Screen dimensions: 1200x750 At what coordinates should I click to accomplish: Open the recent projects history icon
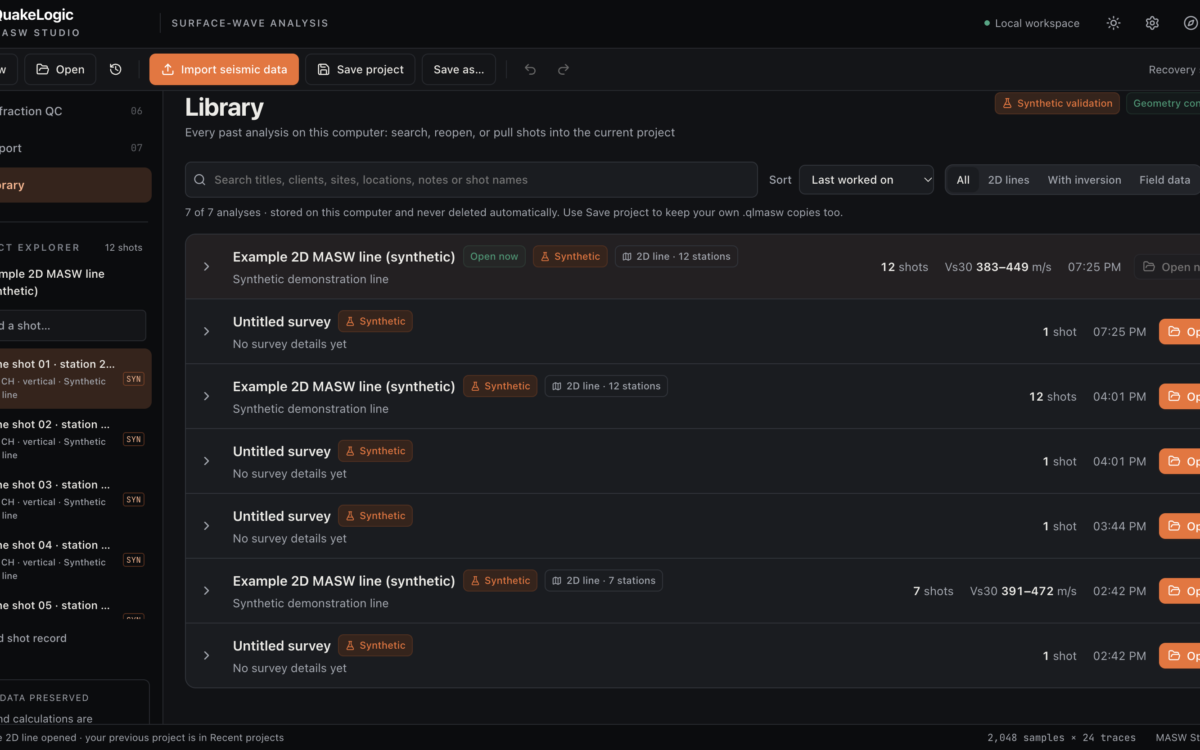(x=116, y=70)
